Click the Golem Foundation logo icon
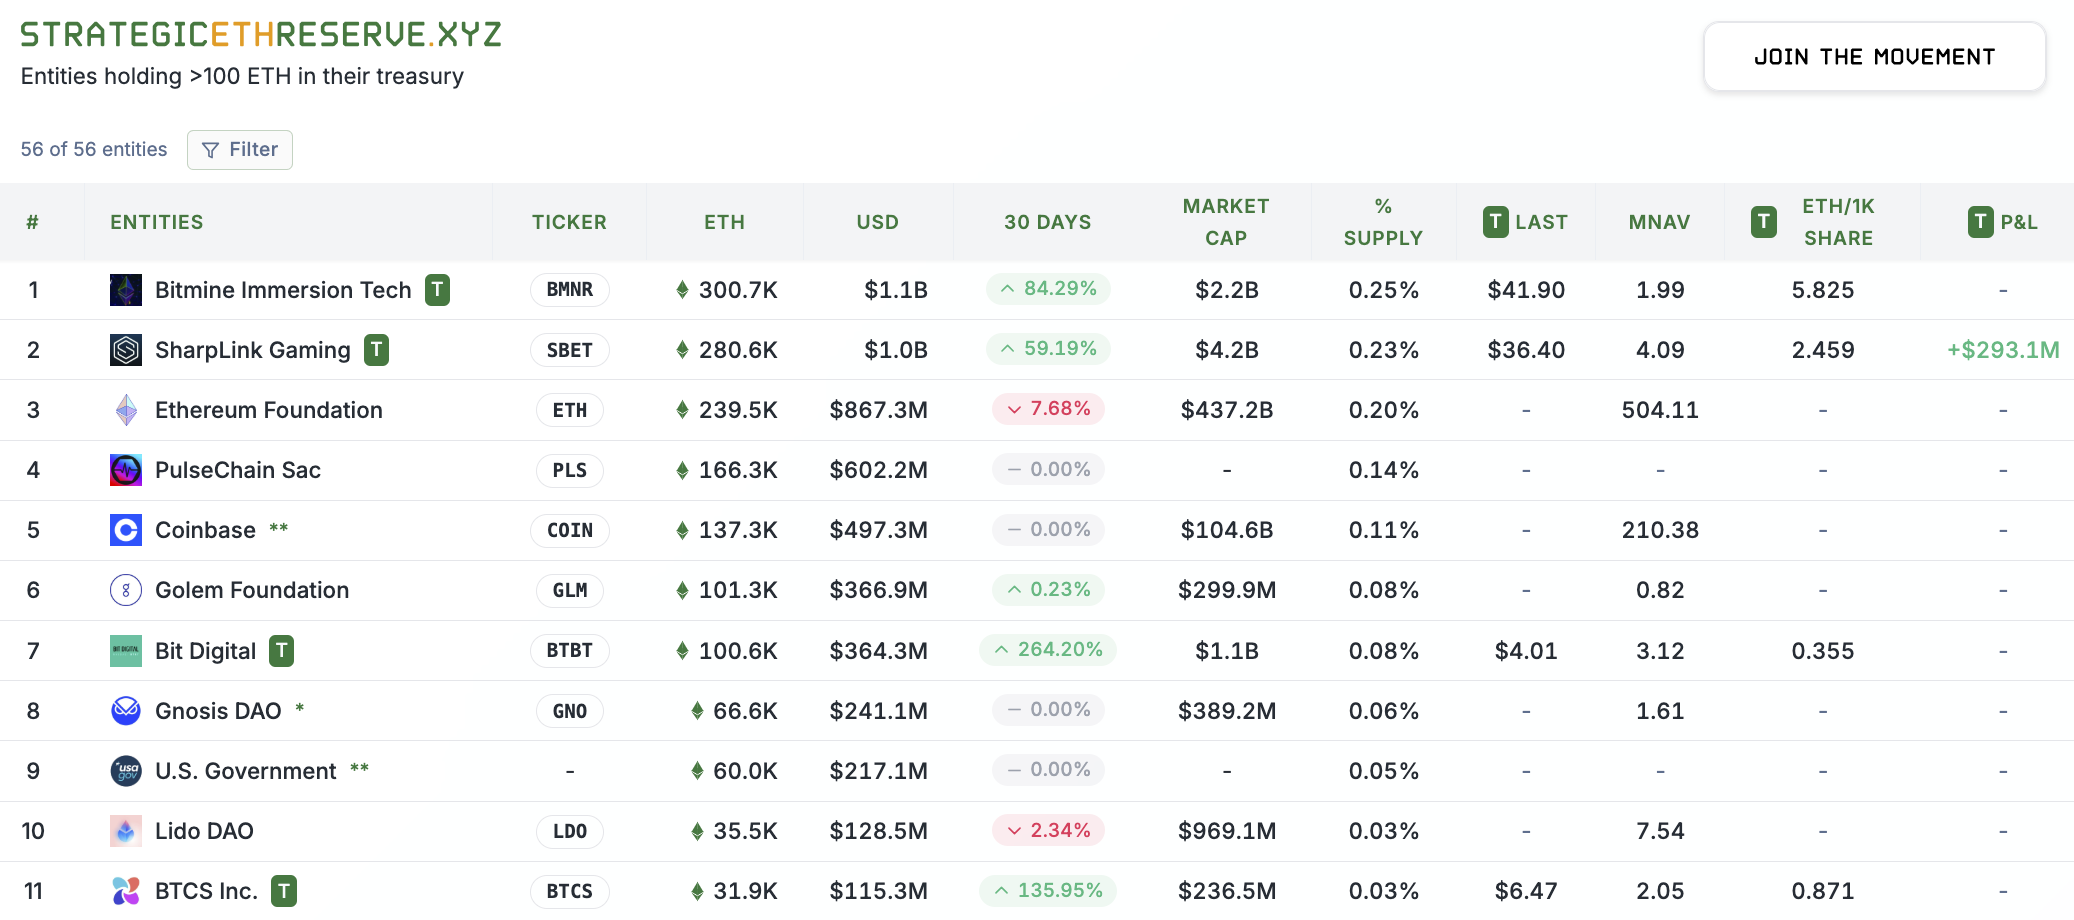The image size is (2074, 920). click(x=126, y=590)
